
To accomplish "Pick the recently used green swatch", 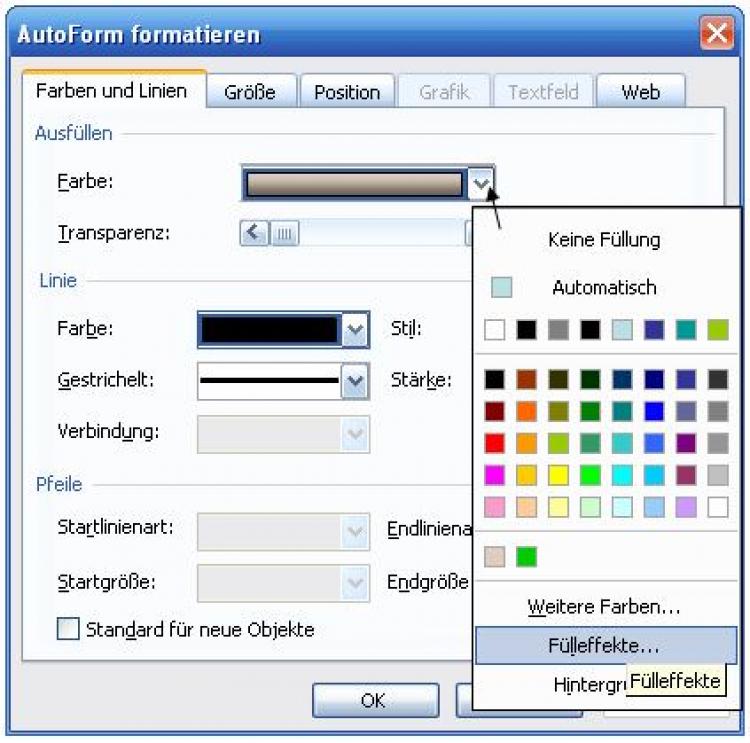I will 526,556.
